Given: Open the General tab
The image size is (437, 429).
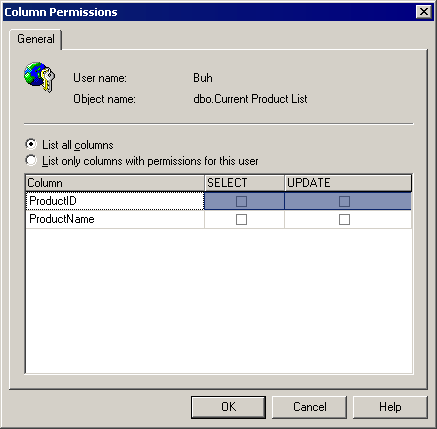Looking at the screenshot, I should pyautogui.click(x=36, y=39).
